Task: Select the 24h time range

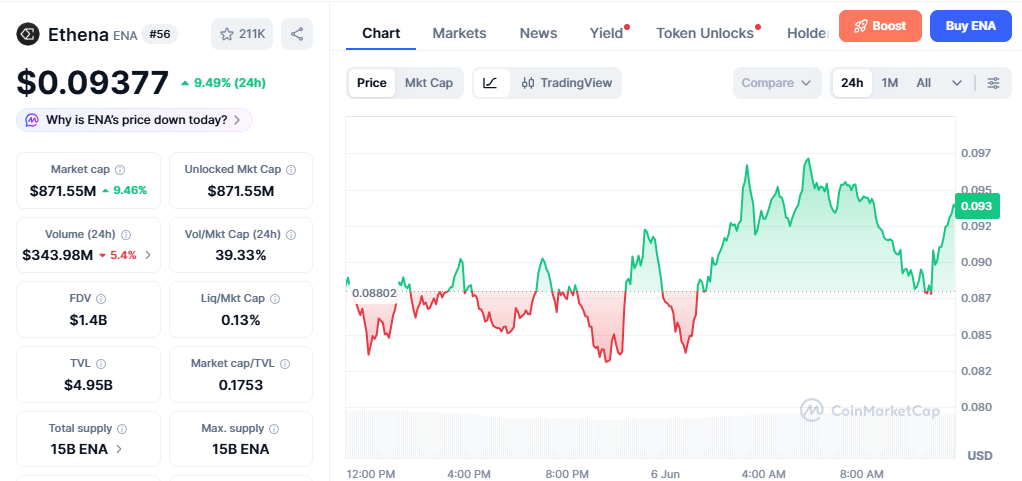Action: [852, 83]
